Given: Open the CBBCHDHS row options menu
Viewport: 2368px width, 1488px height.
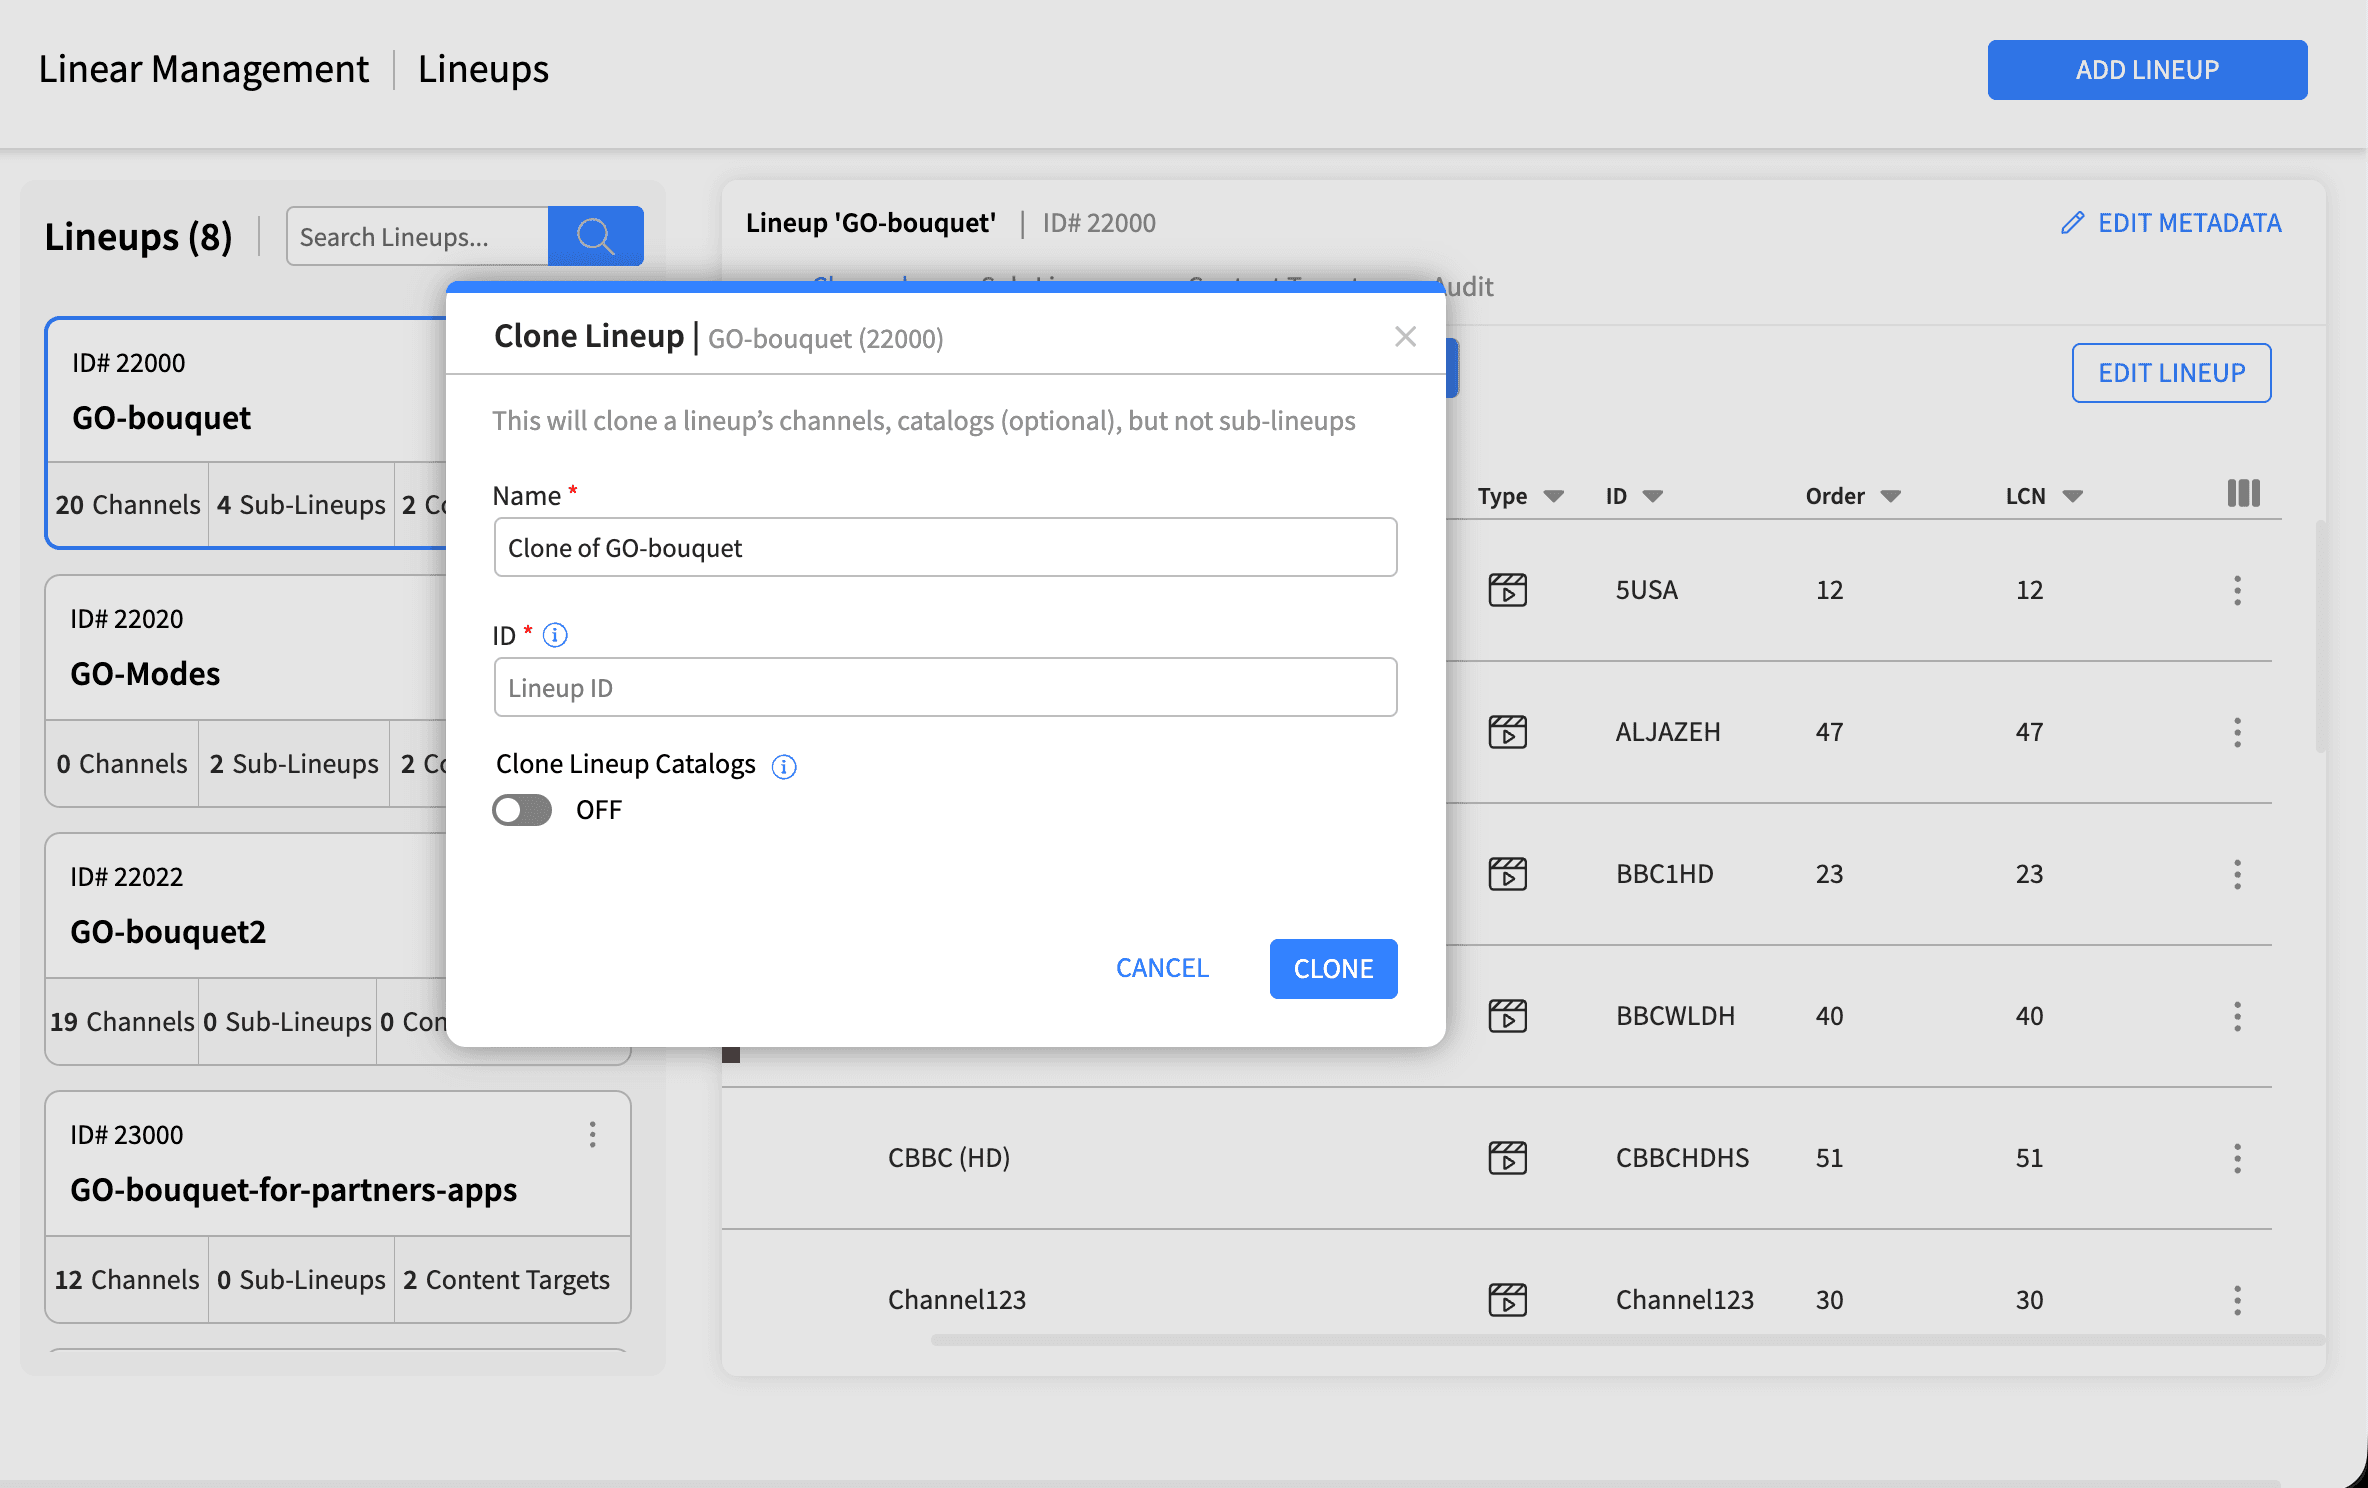Looking at the screenshot, I should [2237, 1158].
